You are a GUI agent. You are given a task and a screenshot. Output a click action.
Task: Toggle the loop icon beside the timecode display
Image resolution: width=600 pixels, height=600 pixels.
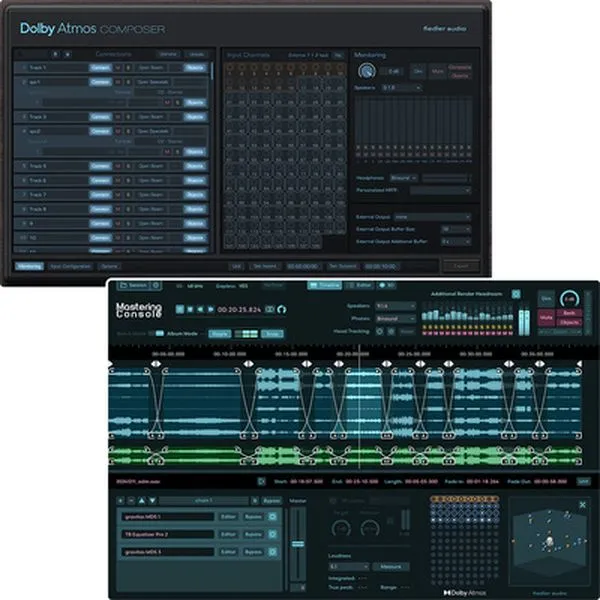click(270, 309)
